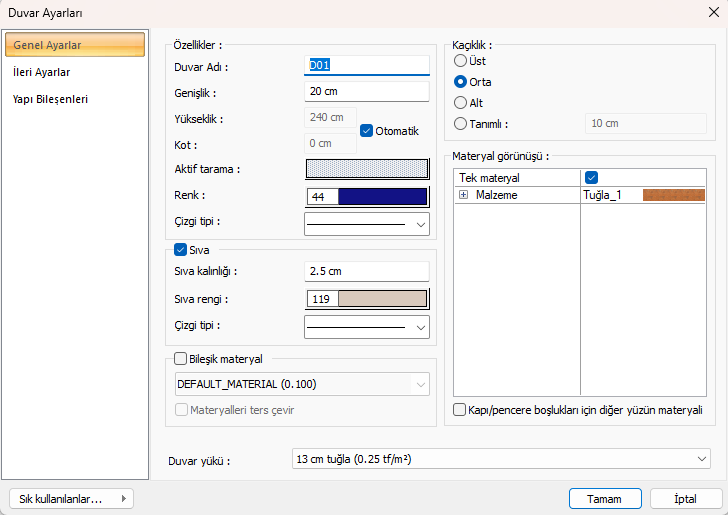This screenshot has width=728, height=515.
Task: Click the dark blue Renk color swatch
Action: click(x=382, y=196)
